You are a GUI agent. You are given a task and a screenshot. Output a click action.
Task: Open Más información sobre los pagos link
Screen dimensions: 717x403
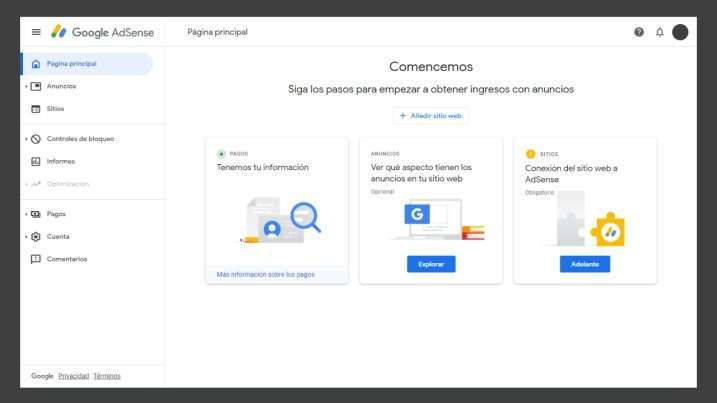(266, 274)
